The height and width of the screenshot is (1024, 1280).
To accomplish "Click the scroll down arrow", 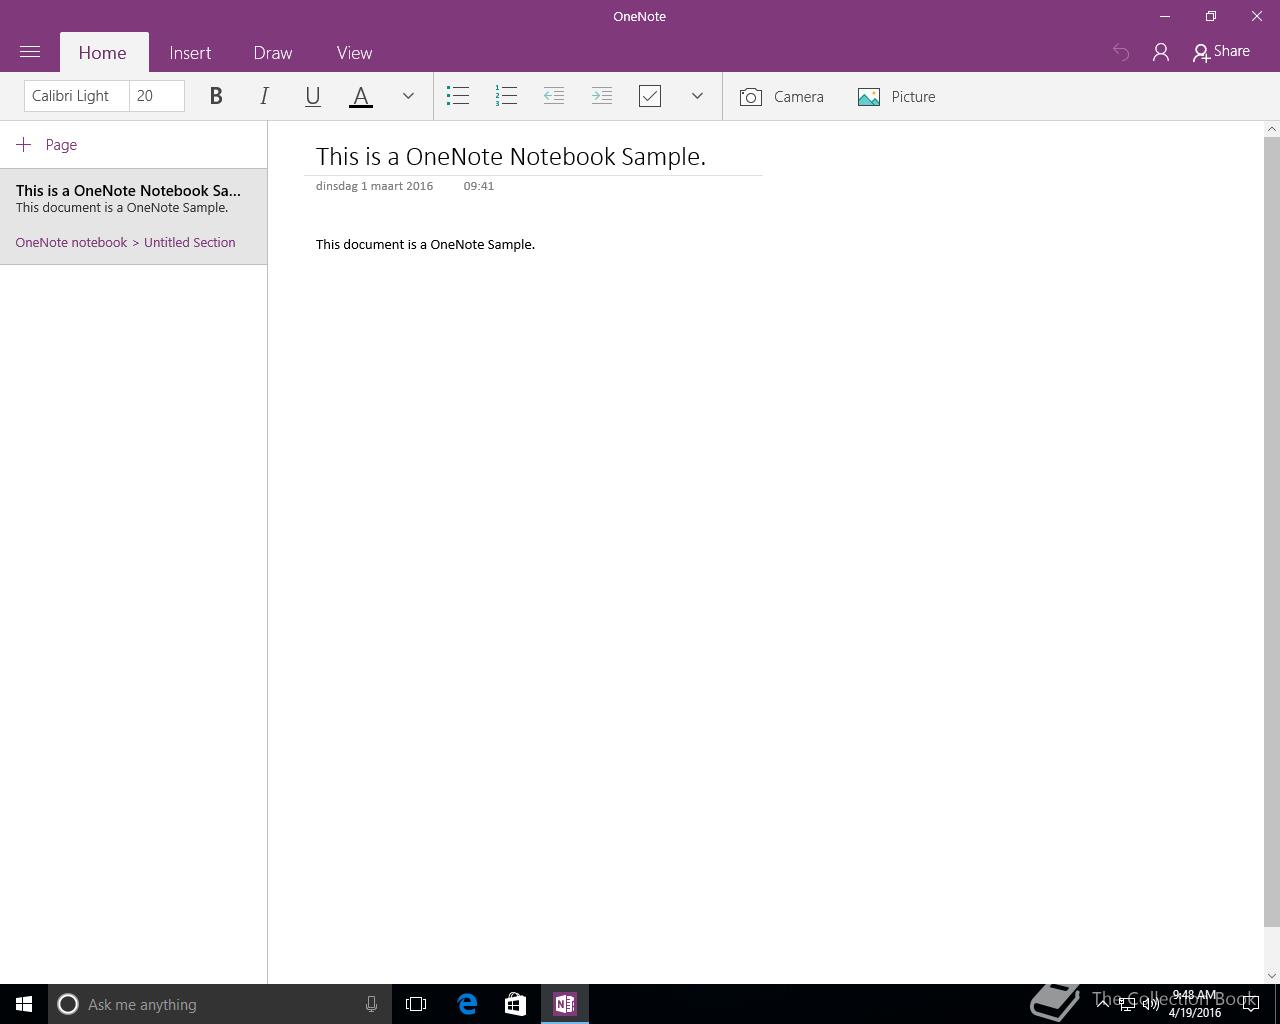I will click(x=1272, y=976).
